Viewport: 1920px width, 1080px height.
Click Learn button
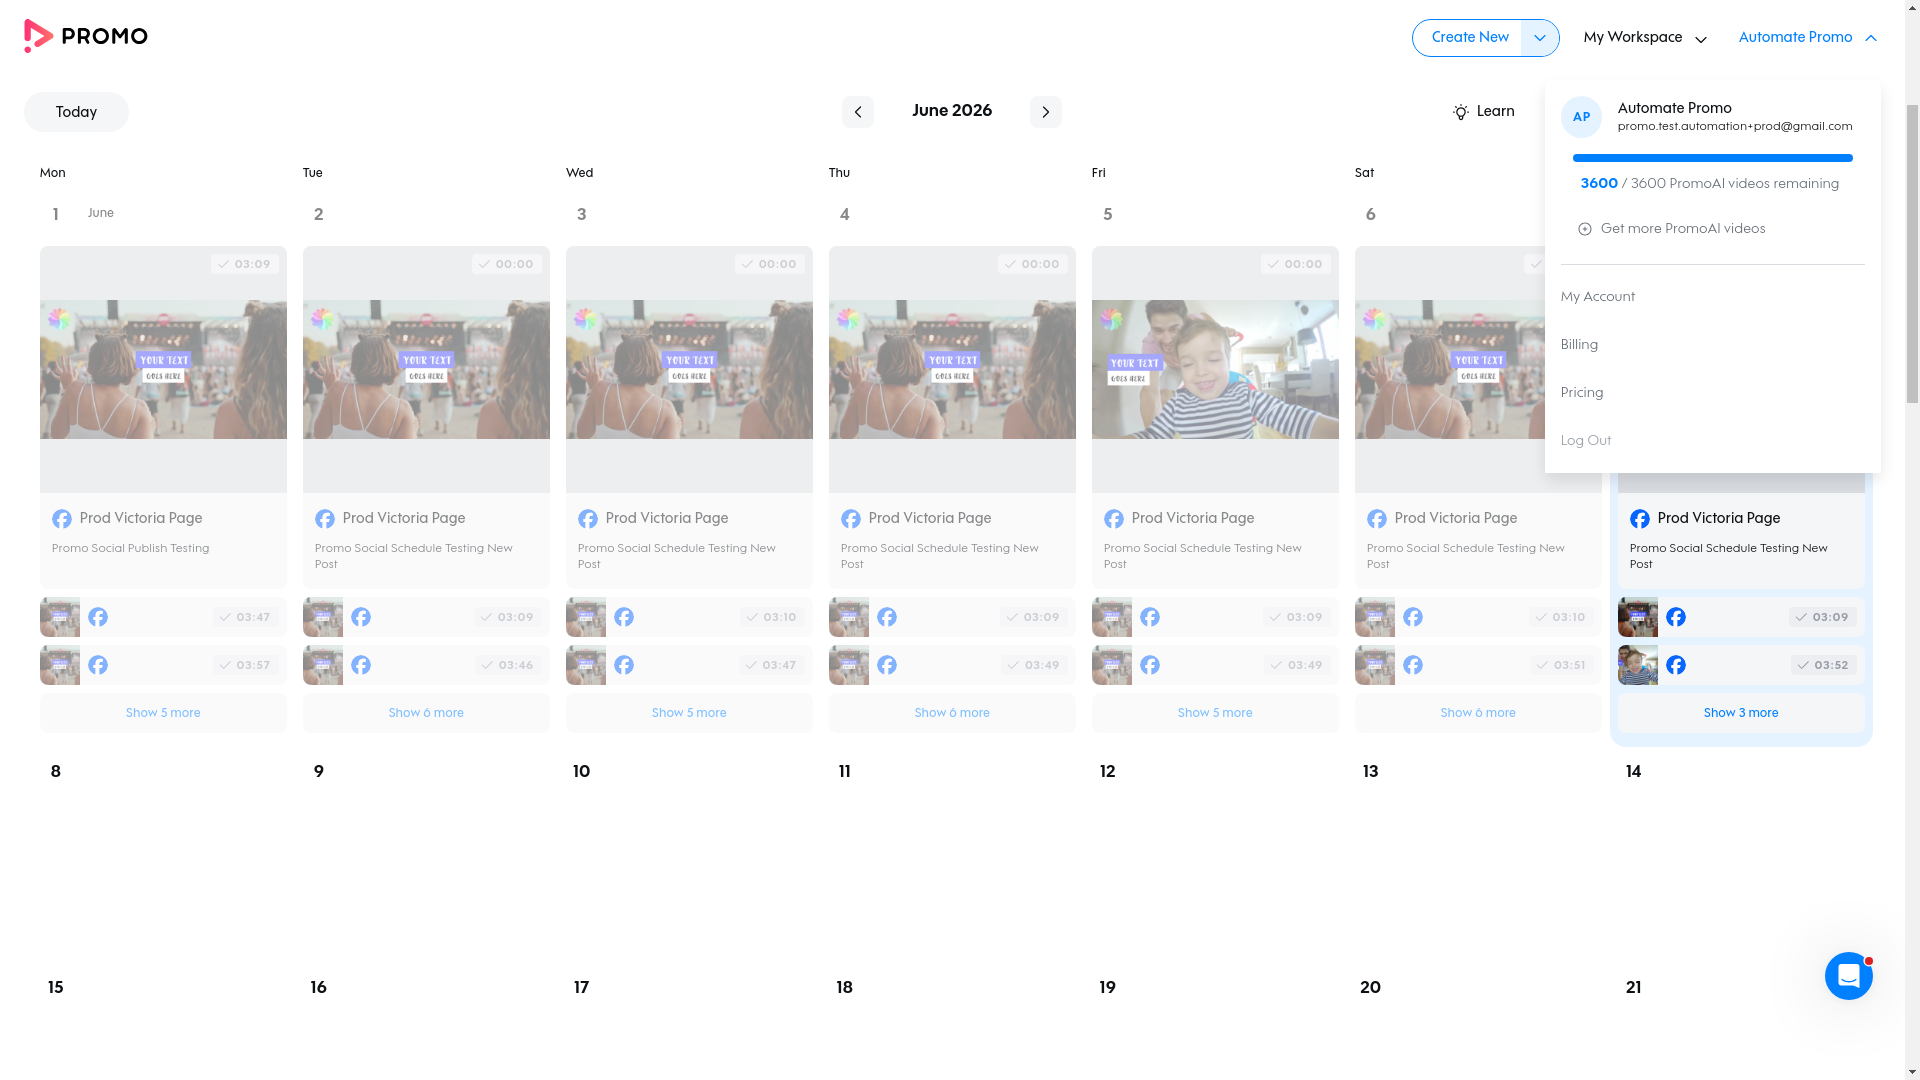pyautogui.click(x=1484, y=112)
